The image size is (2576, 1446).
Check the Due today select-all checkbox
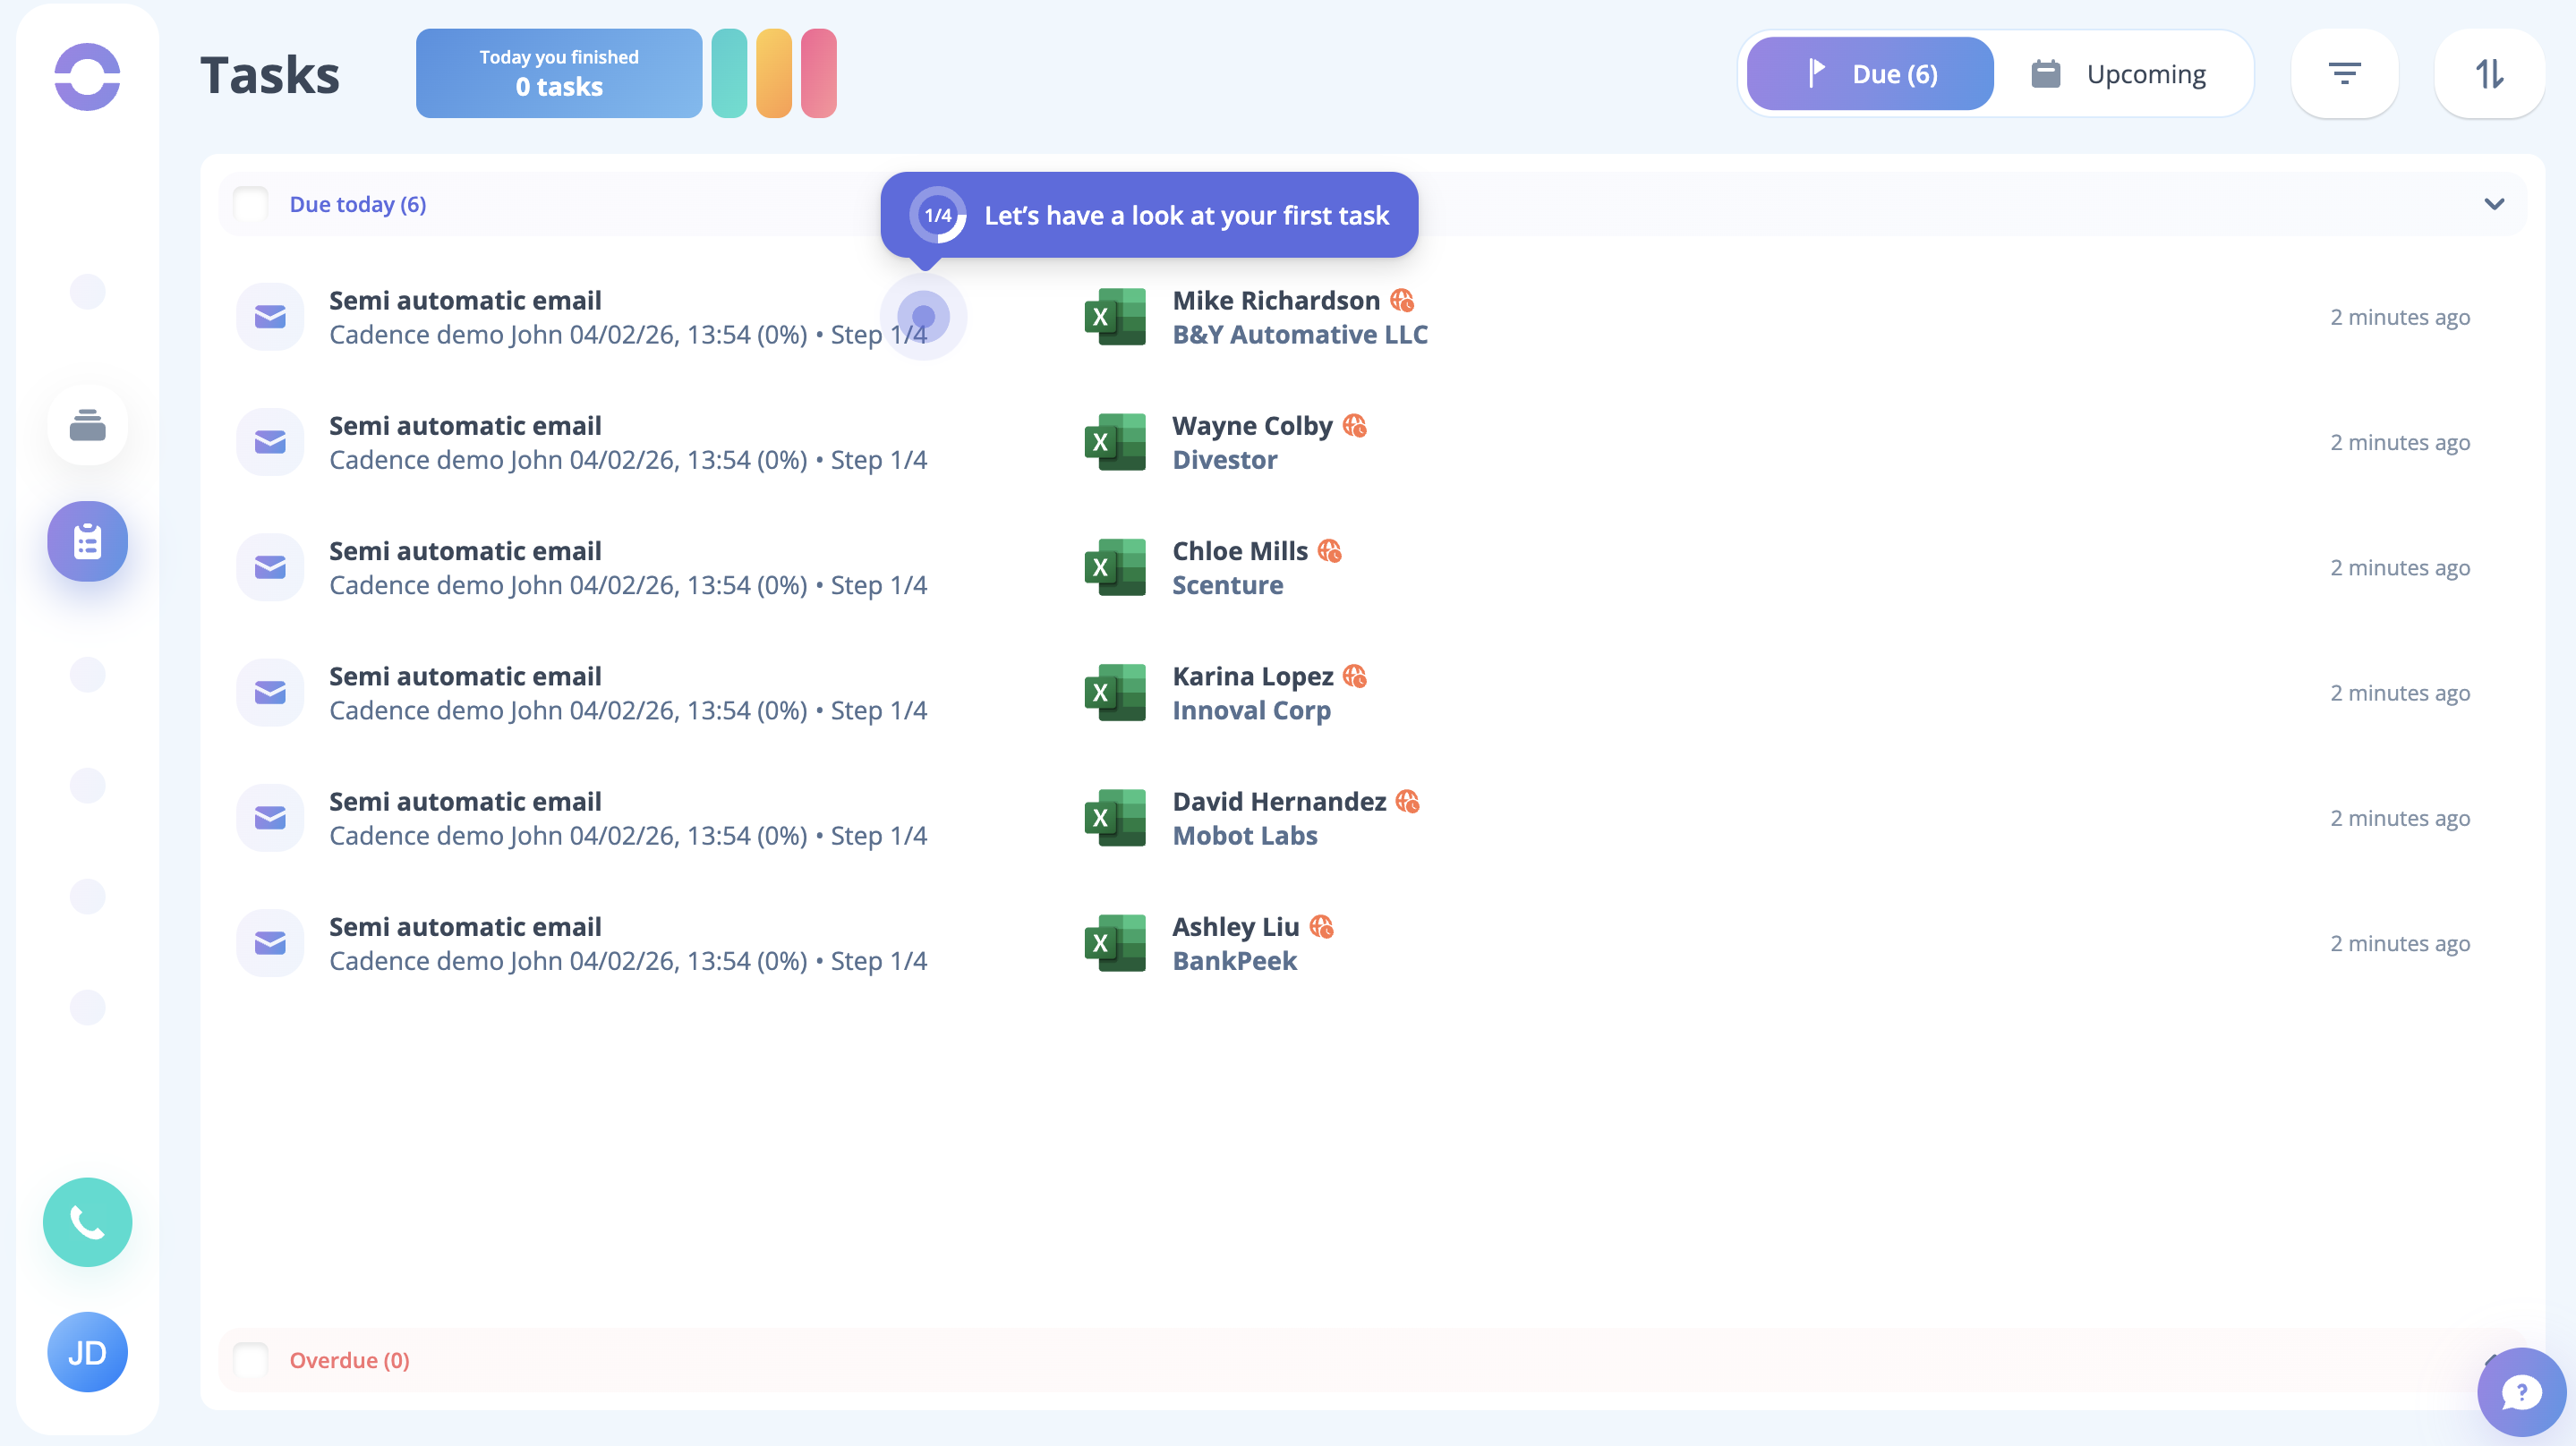coord(250,204)
